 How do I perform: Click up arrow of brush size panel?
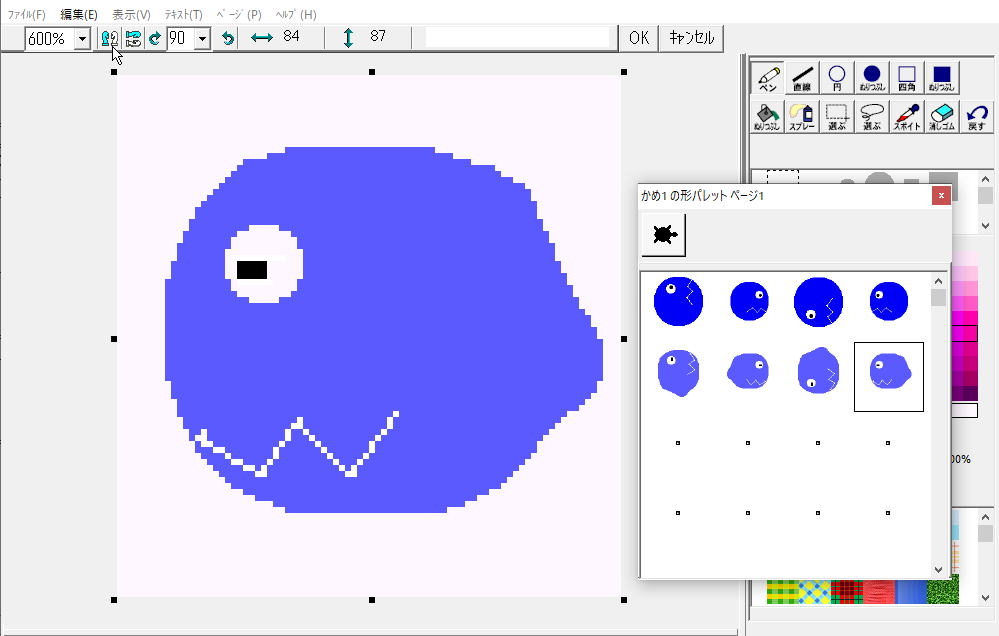(986, 180)
